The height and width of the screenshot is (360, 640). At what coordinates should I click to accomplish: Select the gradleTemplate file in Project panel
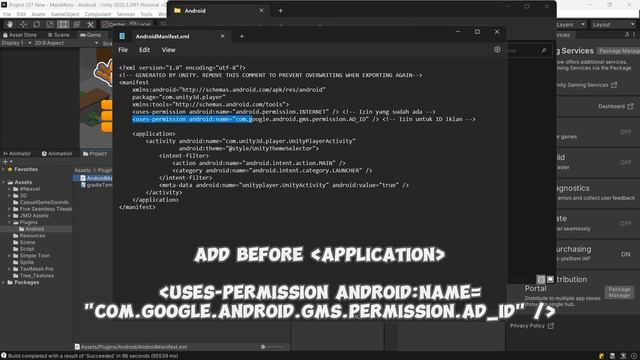[x=97, y=185]
